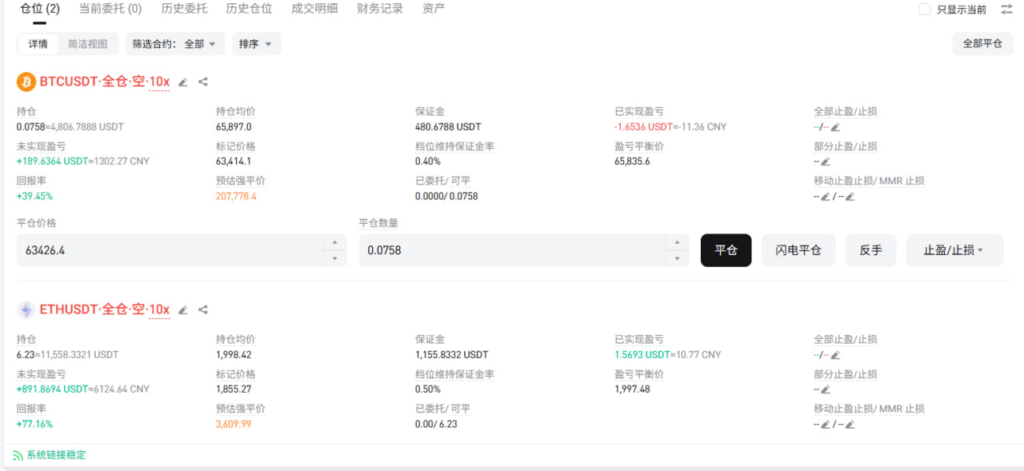The width and height of the screenshot is (1024, 471).
Task: Edit BTCUSDT 全部止盈/止损 setting
Action: 836,127
